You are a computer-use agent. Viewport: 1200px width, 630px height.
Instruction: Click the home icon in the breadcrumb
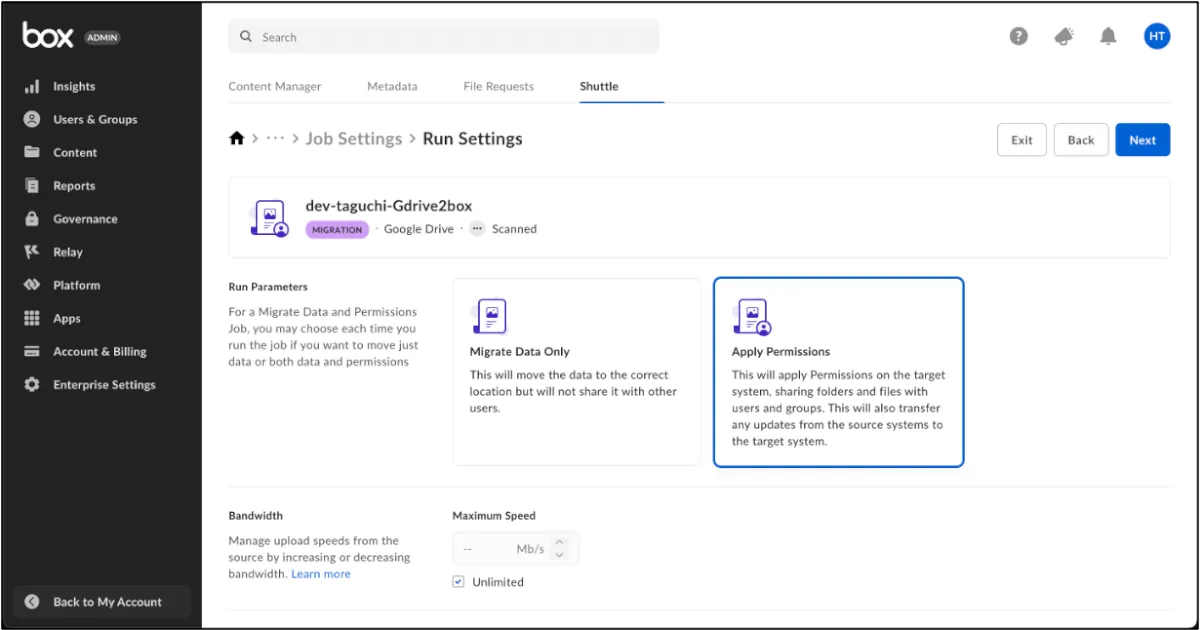point(237,139)
